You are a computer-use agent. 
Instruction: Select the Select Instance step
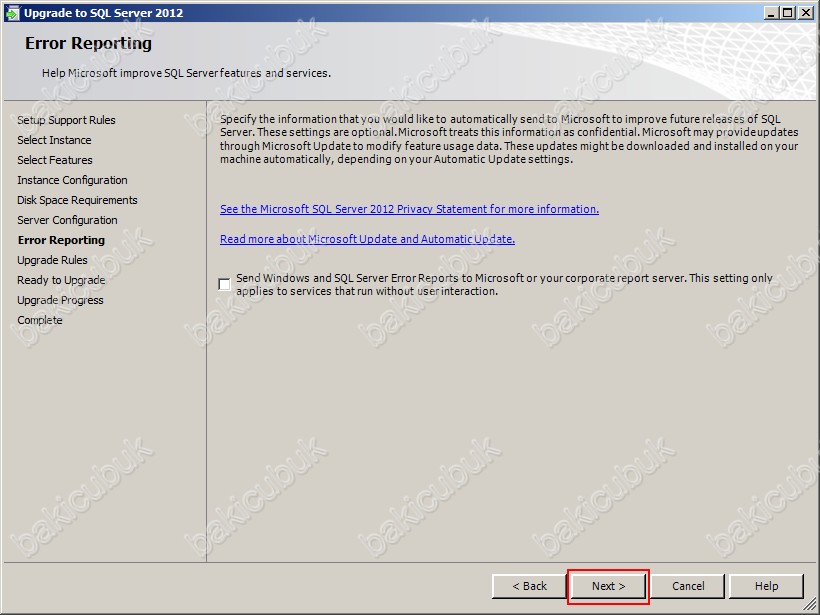coord(54,140)
